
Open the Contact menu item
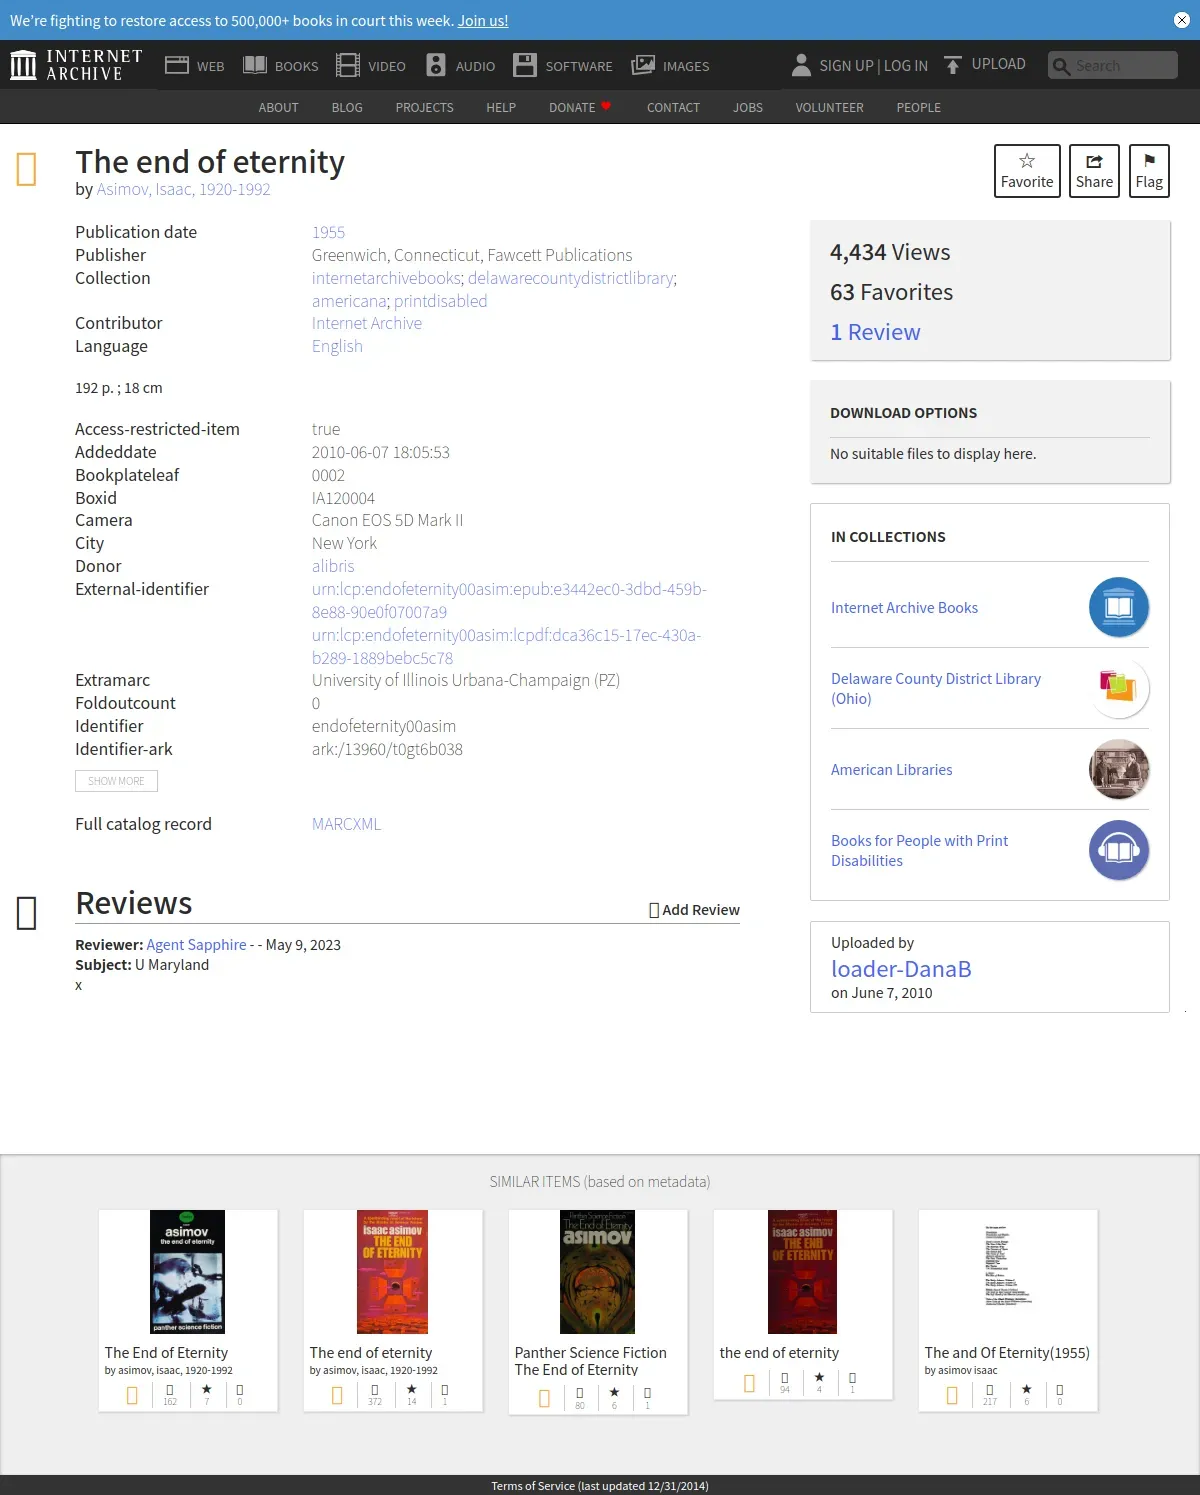click(x=673, y=107)
